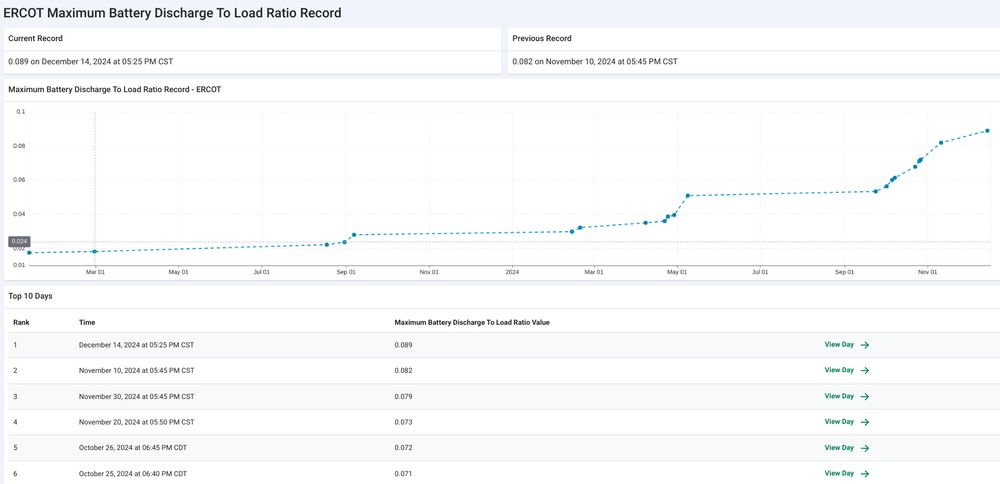The height and width of the screenshot is (484, 1000).
Task: Click the 'Current Record' card heading
Action: tap(36, 38)
